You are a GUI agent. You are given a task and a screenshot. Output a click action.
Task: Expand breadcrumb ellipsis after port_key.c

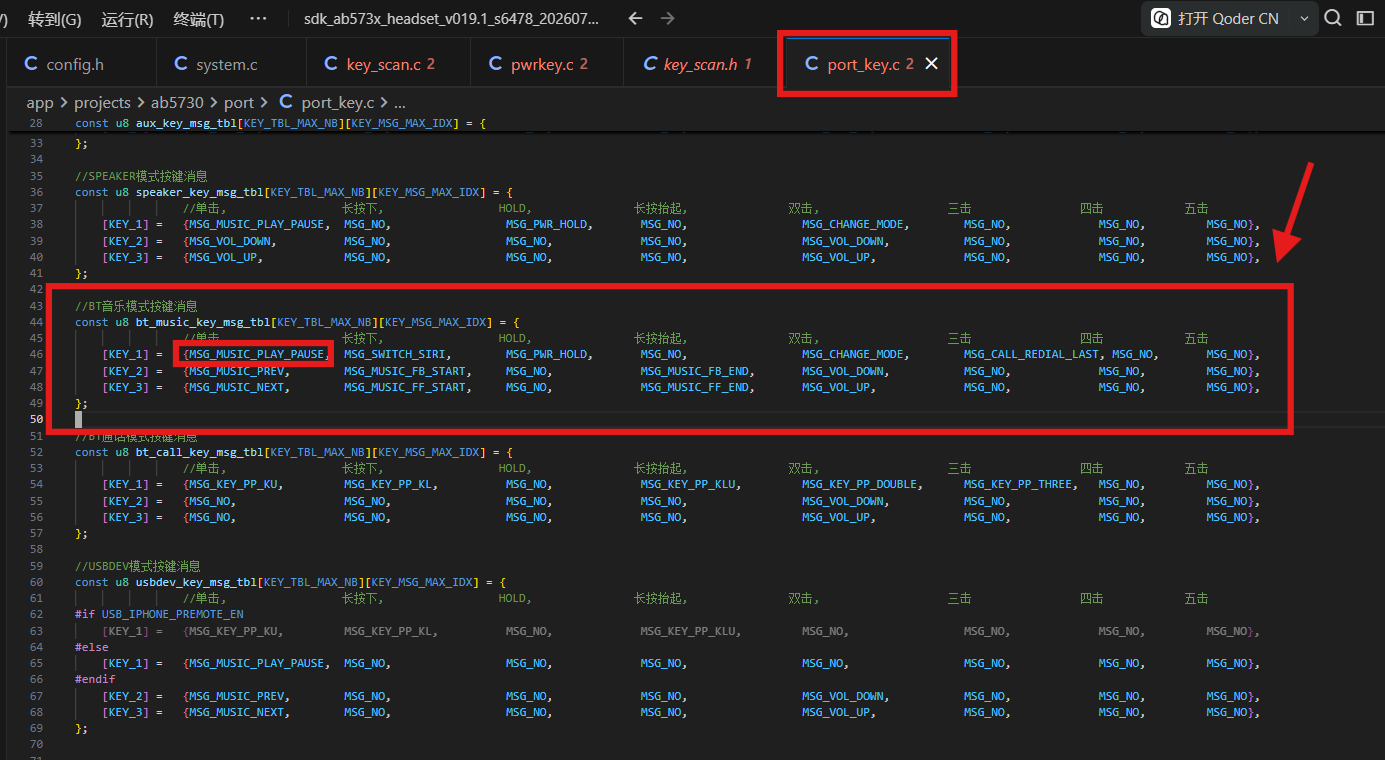(x=400, y=102)
